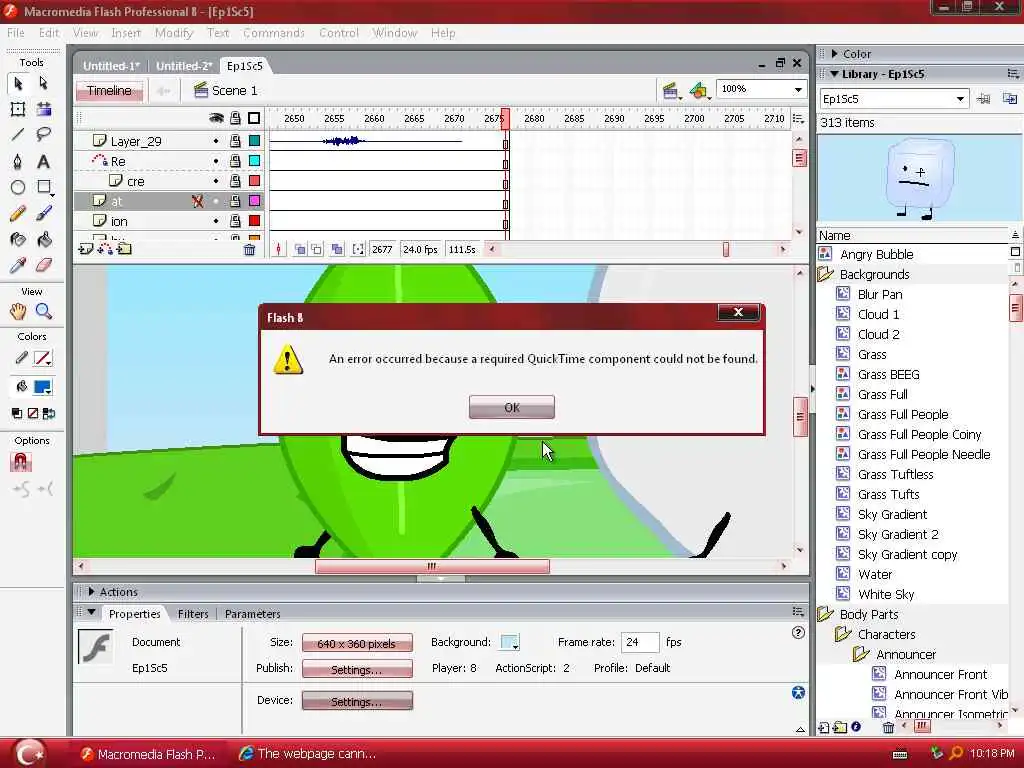Select the Zoom magnifier tool
The height and width of the screenshot is (768, 1024).
pos(44,312)
